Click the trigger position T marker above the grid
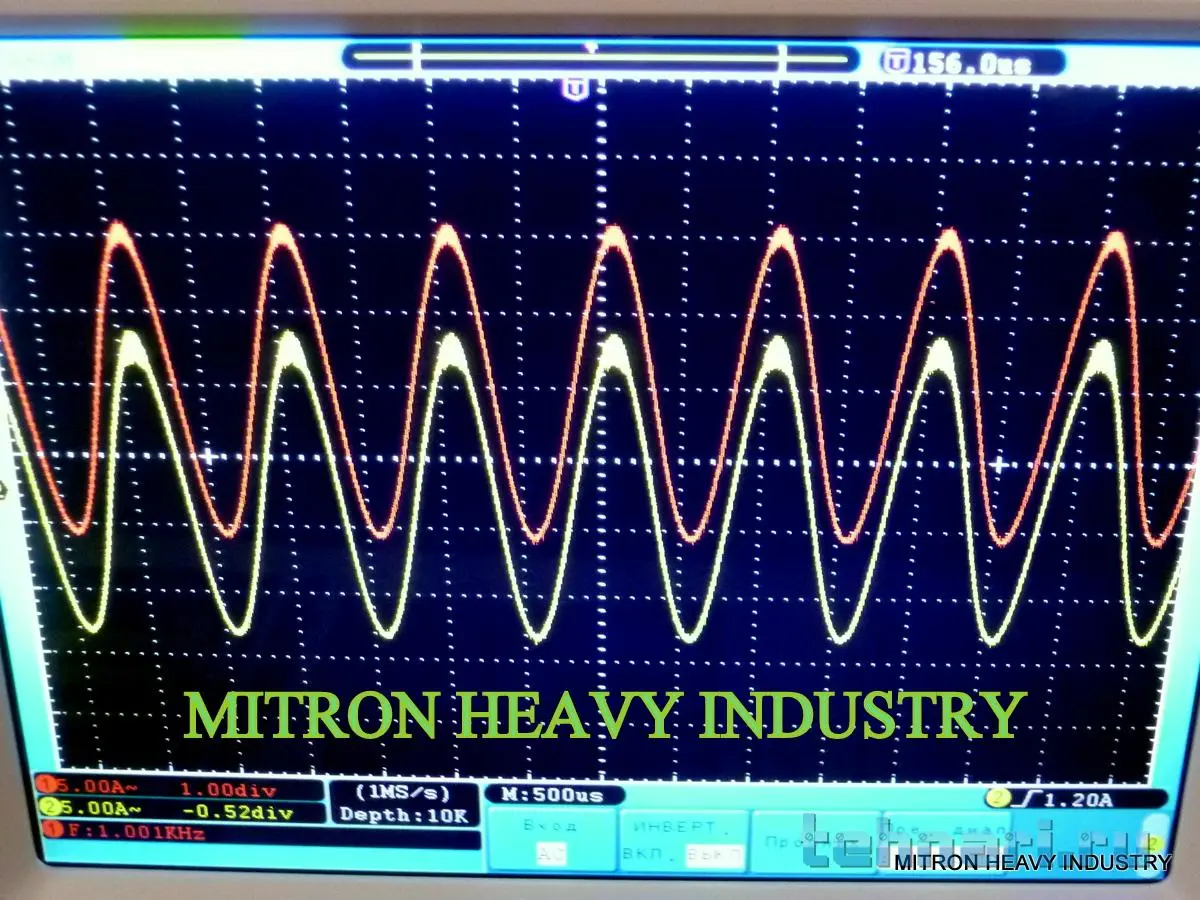The width and height of the screenshot is (1200, 900). coord(575,89)
